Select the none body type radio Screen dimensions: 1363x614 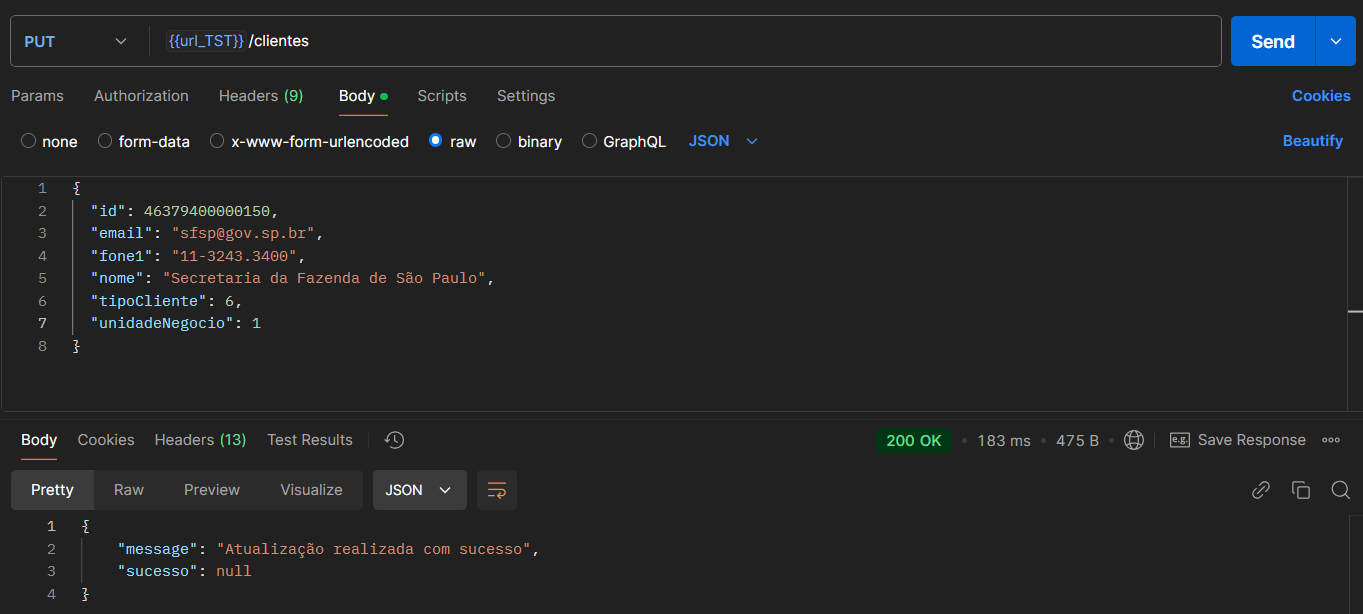[29, 141]
